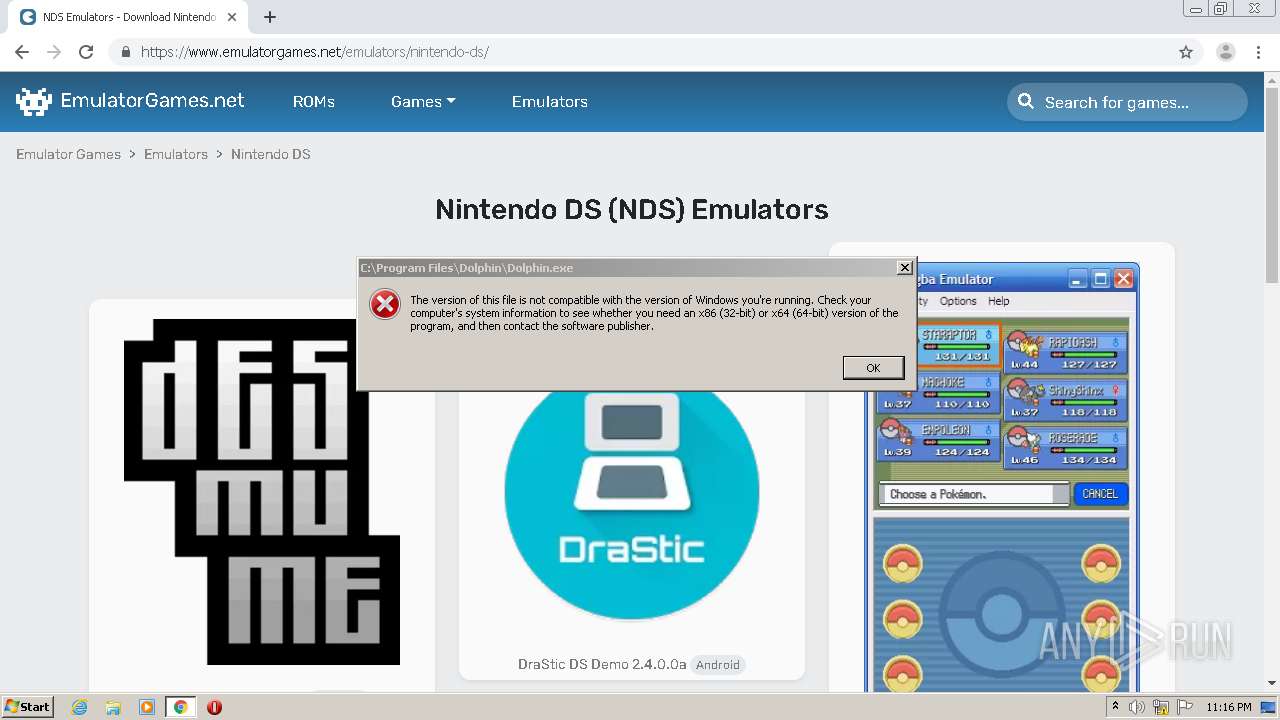Open Emulators breadcrumb link

coord(176,154)
